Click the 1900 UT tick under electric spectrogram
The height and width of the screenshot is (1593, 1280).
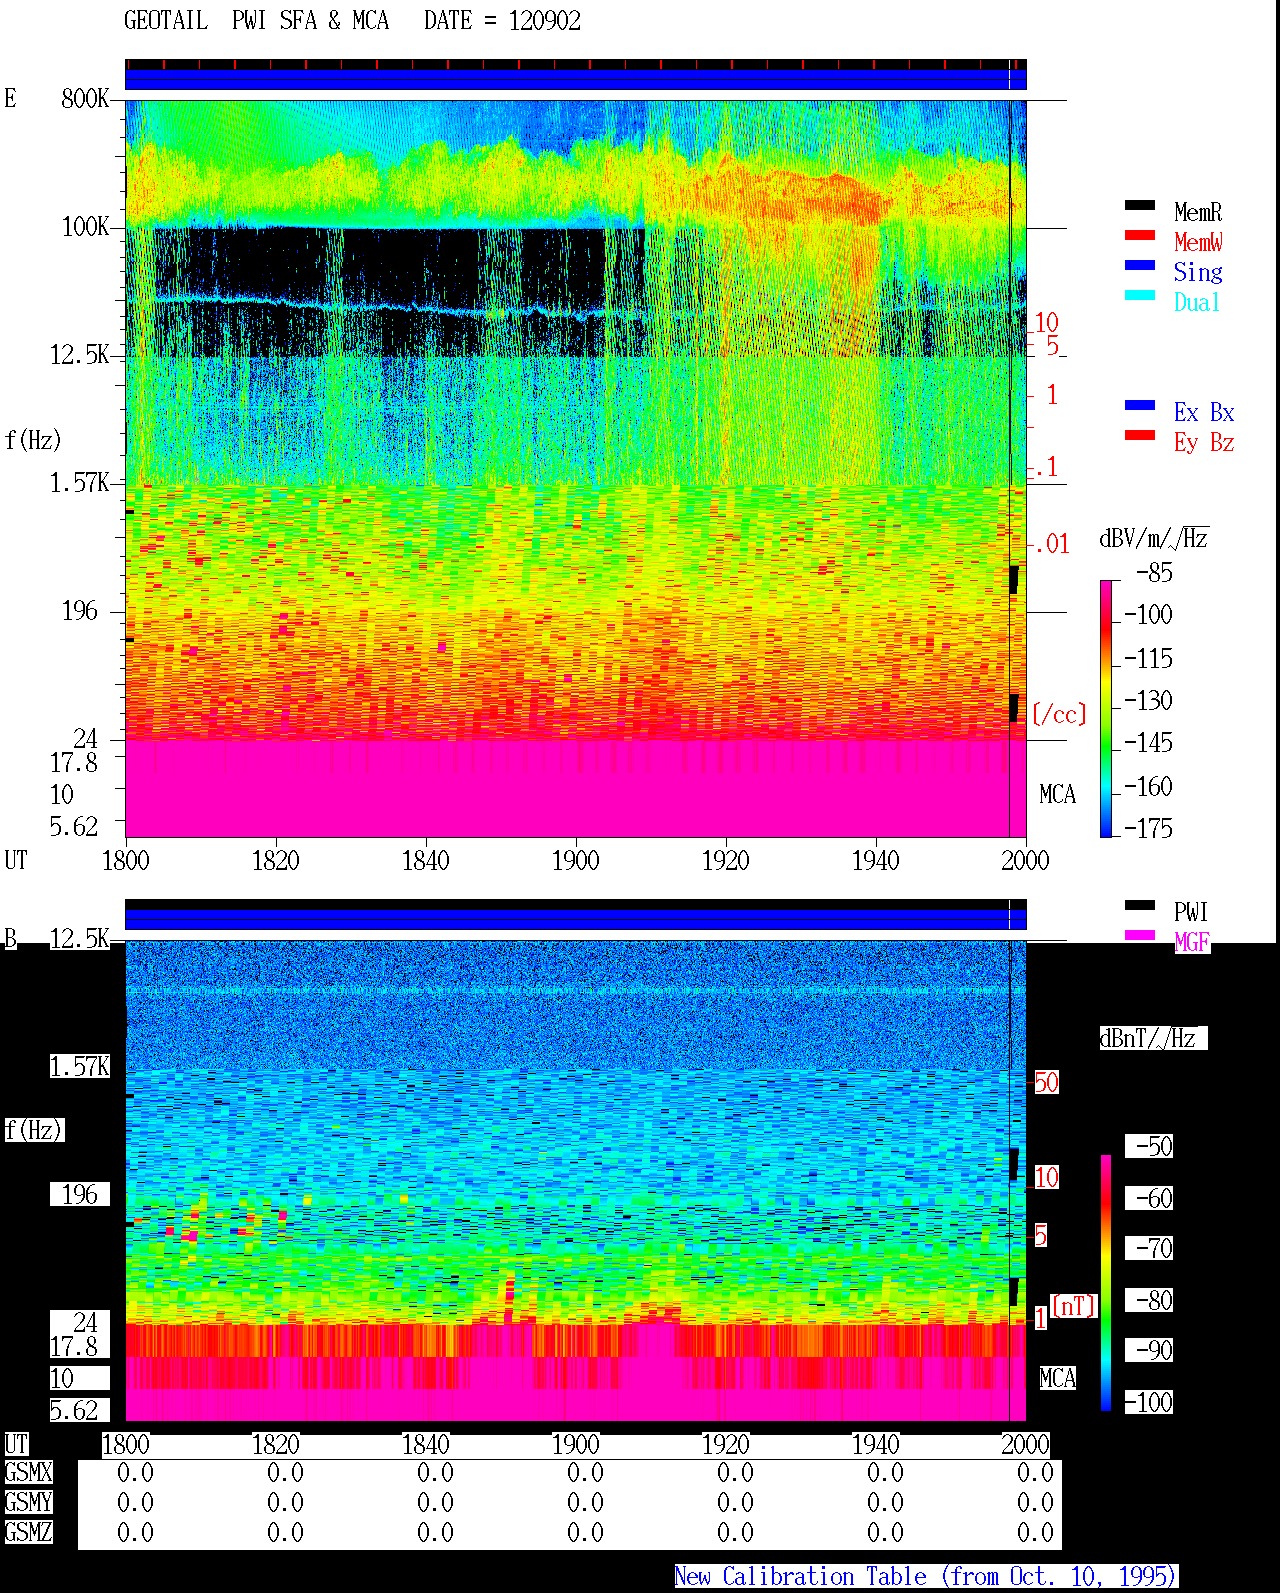click(x=576, y=860)
